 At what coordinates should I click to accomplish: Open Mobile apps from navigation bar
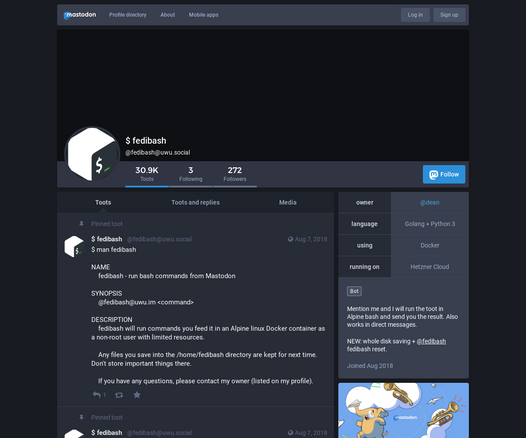(203, 15)
